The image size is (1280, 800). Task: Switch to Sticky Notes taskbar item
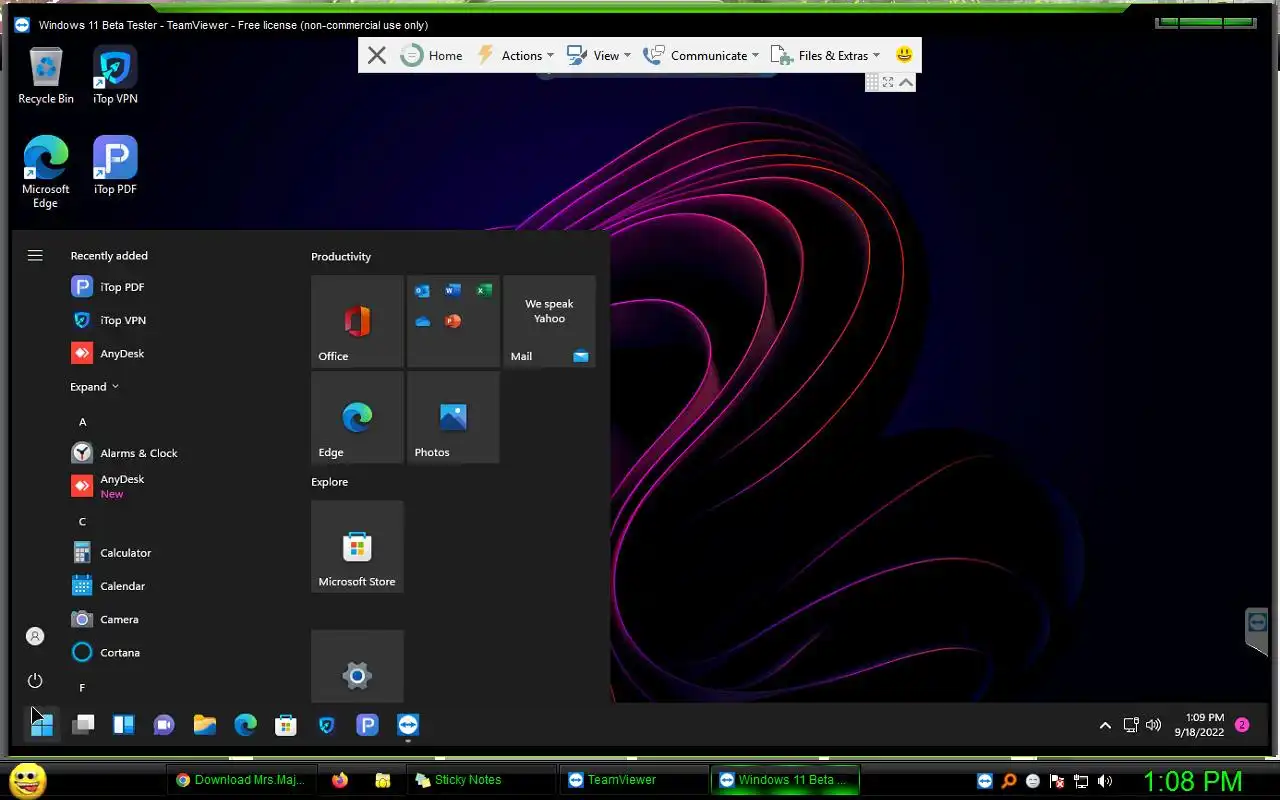click(x=480, y=780)
